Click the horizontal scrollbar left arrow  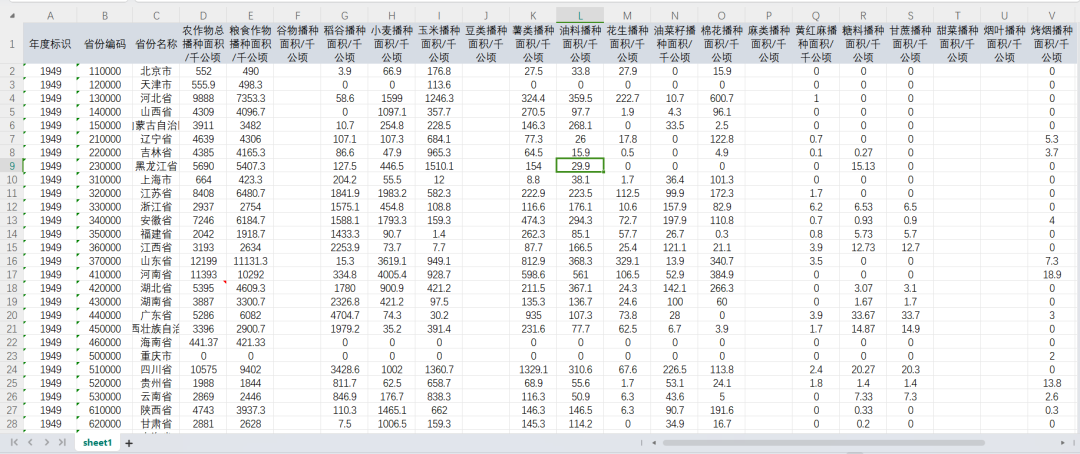click(654, 442)
